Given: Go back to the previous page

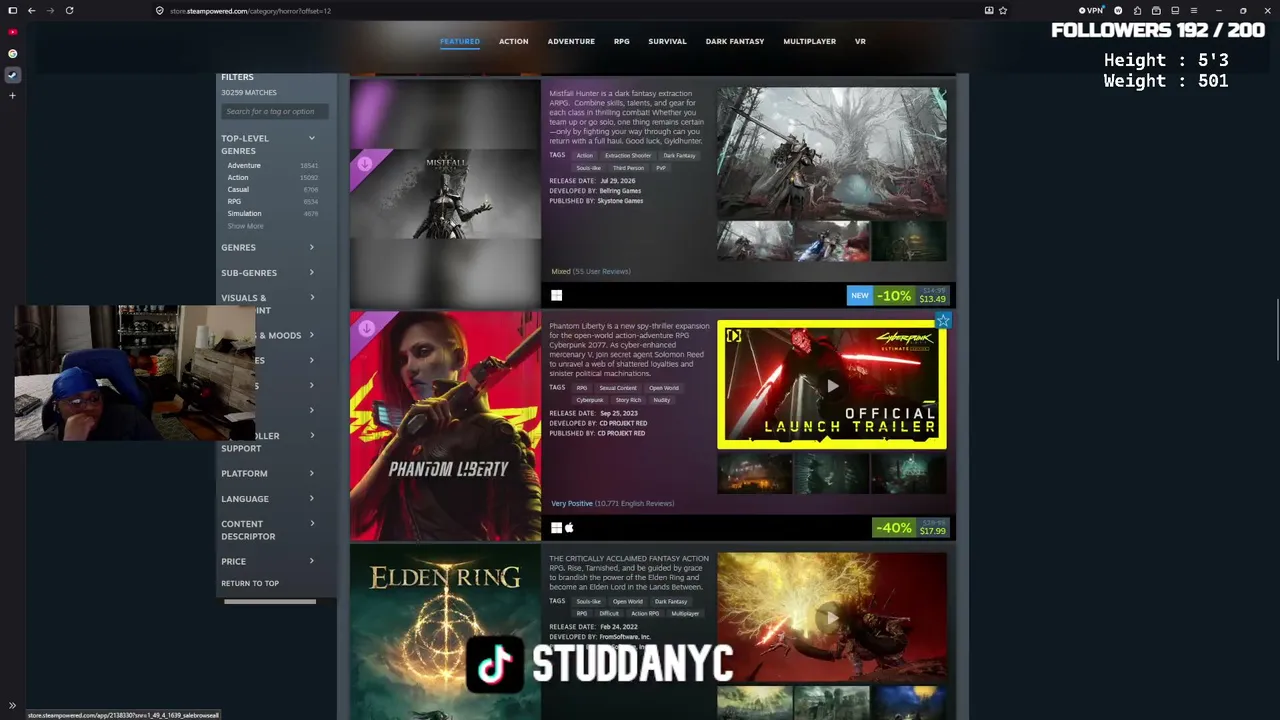Looking at the screenshot, I should coord(32,10).
